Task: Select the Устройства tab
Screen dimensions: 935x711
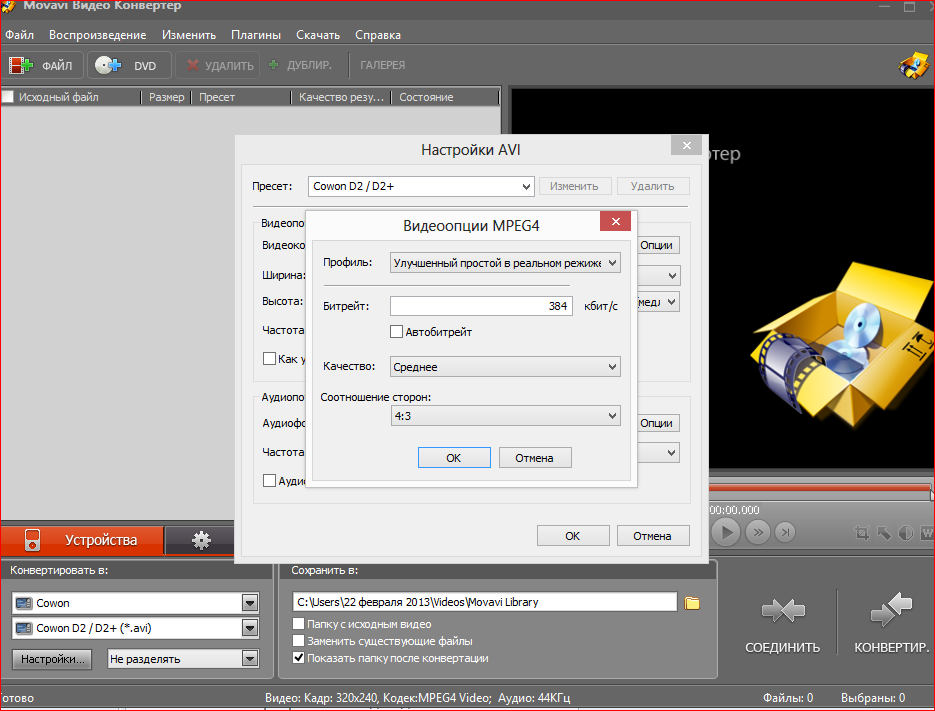Action: click(82, 540)
